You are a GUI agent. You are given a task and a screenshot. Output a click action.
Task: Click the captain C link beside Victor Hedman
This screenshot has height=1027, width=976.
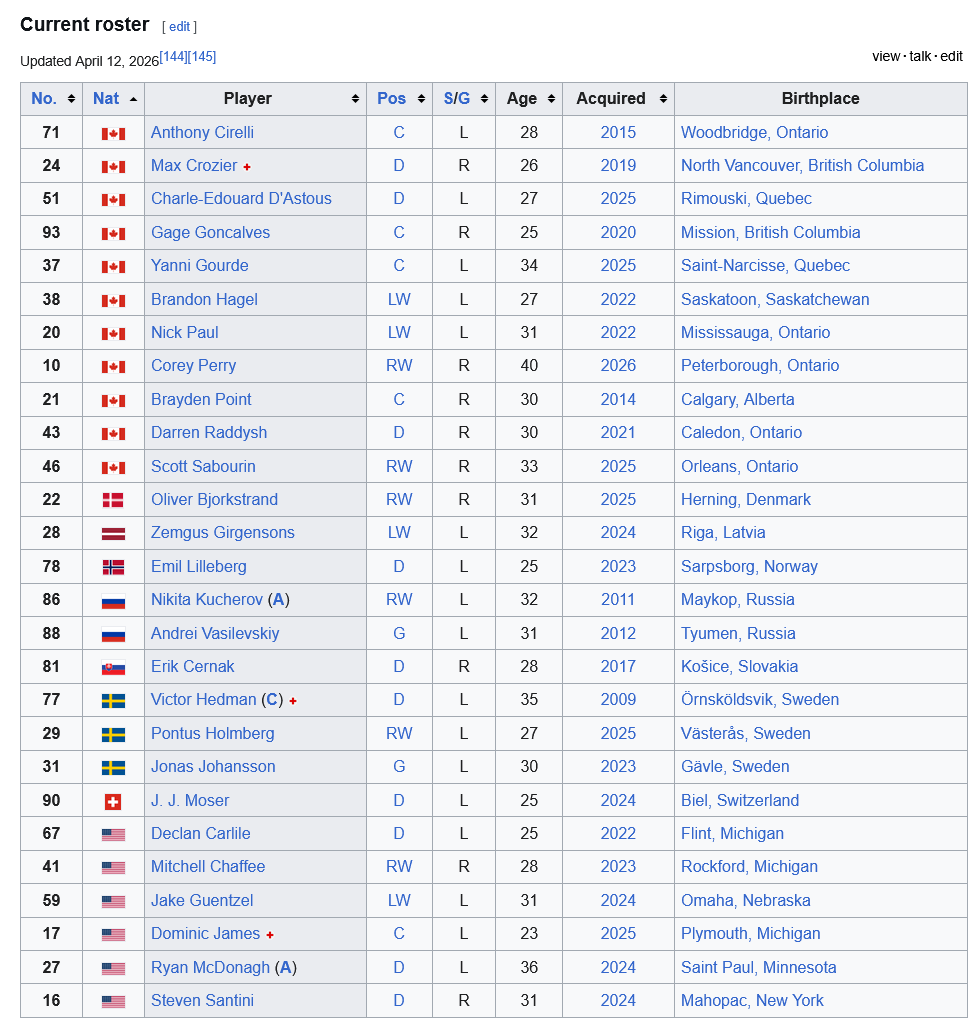272,700
